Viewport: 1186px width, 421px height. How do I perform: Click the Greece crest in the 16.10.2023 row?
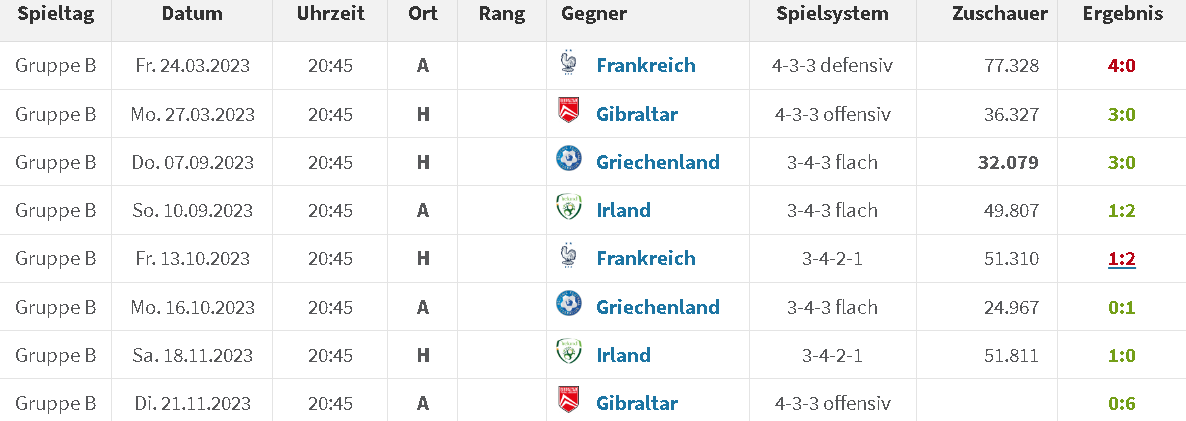[x=568, y=305]
